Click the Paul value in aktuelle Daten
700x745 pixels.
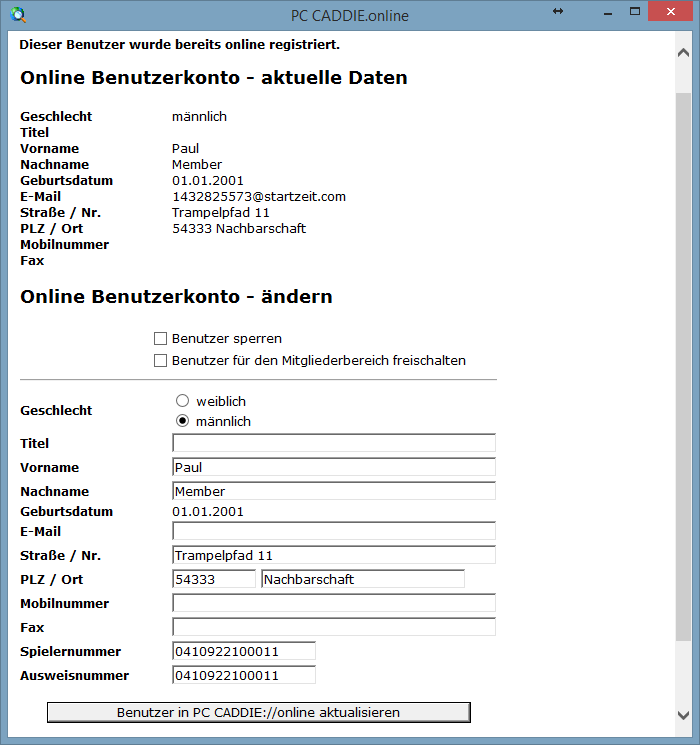click(x=185, y=149)
